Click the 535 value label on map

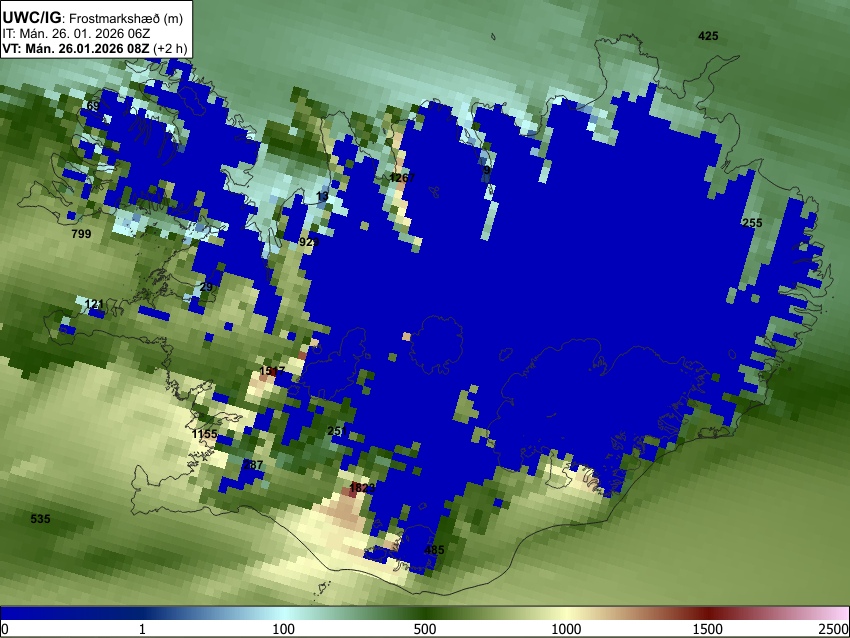[x=40, y=519]
